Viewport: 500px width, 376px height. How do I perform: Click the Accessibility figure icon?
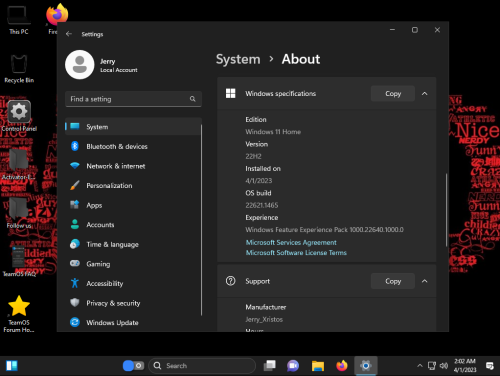[x=75, y=283]
